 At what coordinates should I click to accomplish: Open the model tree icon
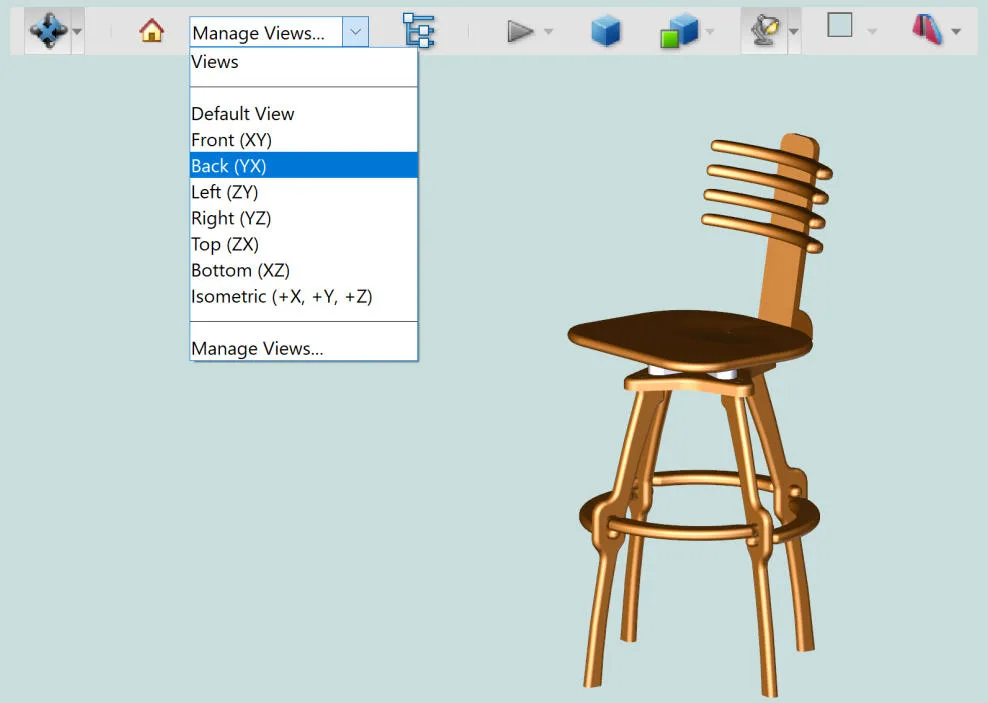419,30
